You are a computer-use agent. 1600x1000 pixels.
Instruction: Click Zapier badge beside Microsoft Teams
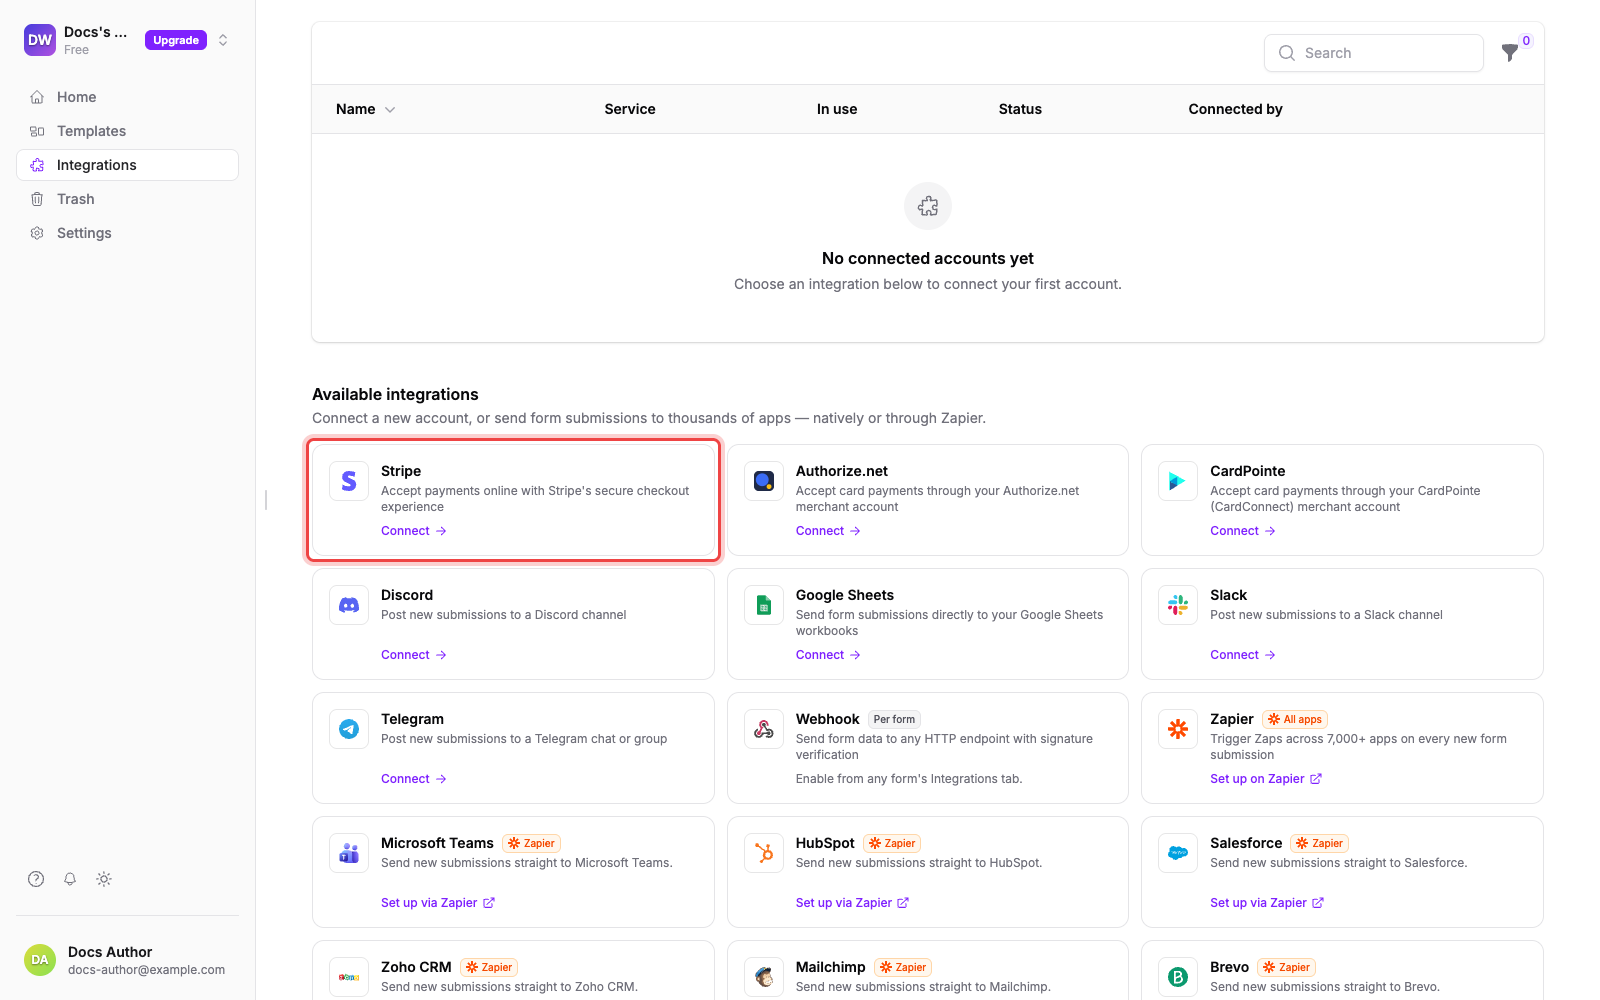point(531,843)
